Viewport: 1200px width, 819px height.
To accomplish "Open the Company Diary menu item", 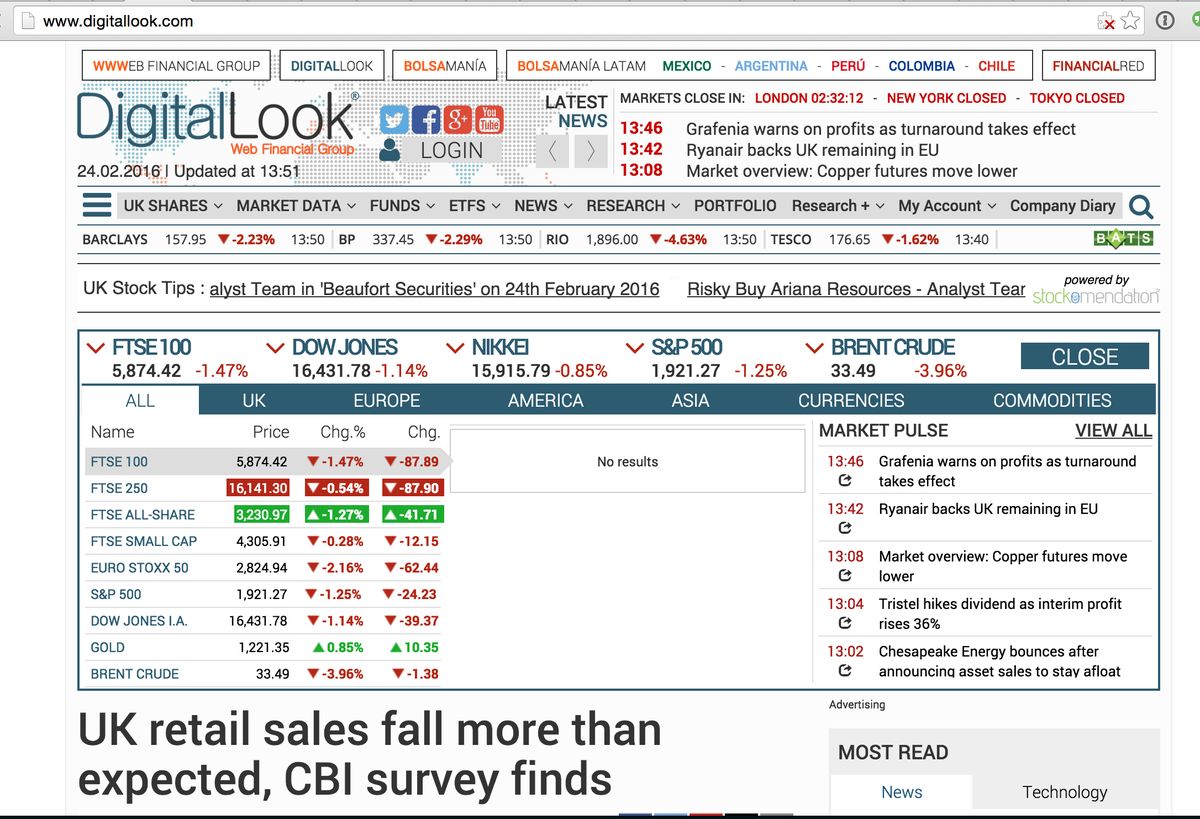I will click(x=1062, y=205).
